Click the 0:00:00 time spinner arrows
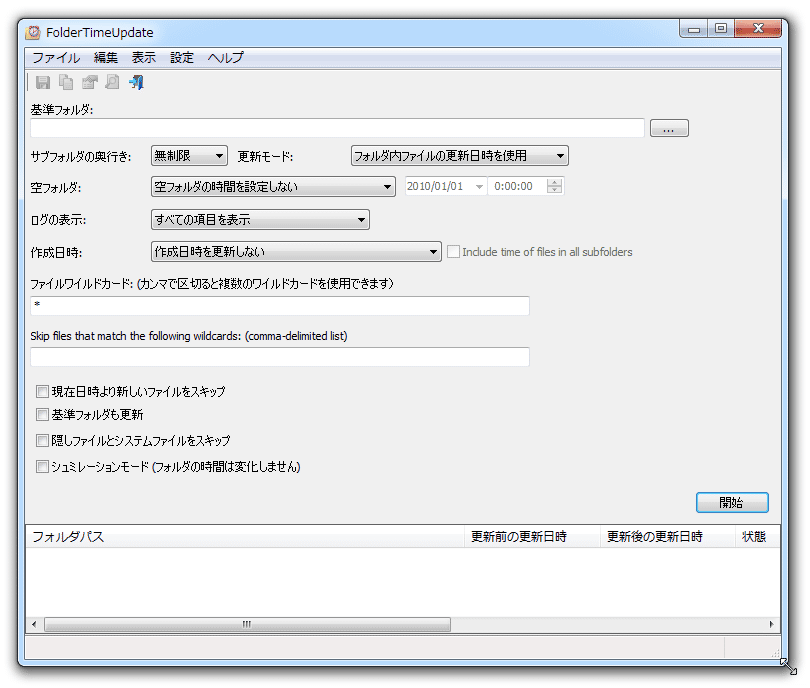810x688 pixels. pos(554,186)
